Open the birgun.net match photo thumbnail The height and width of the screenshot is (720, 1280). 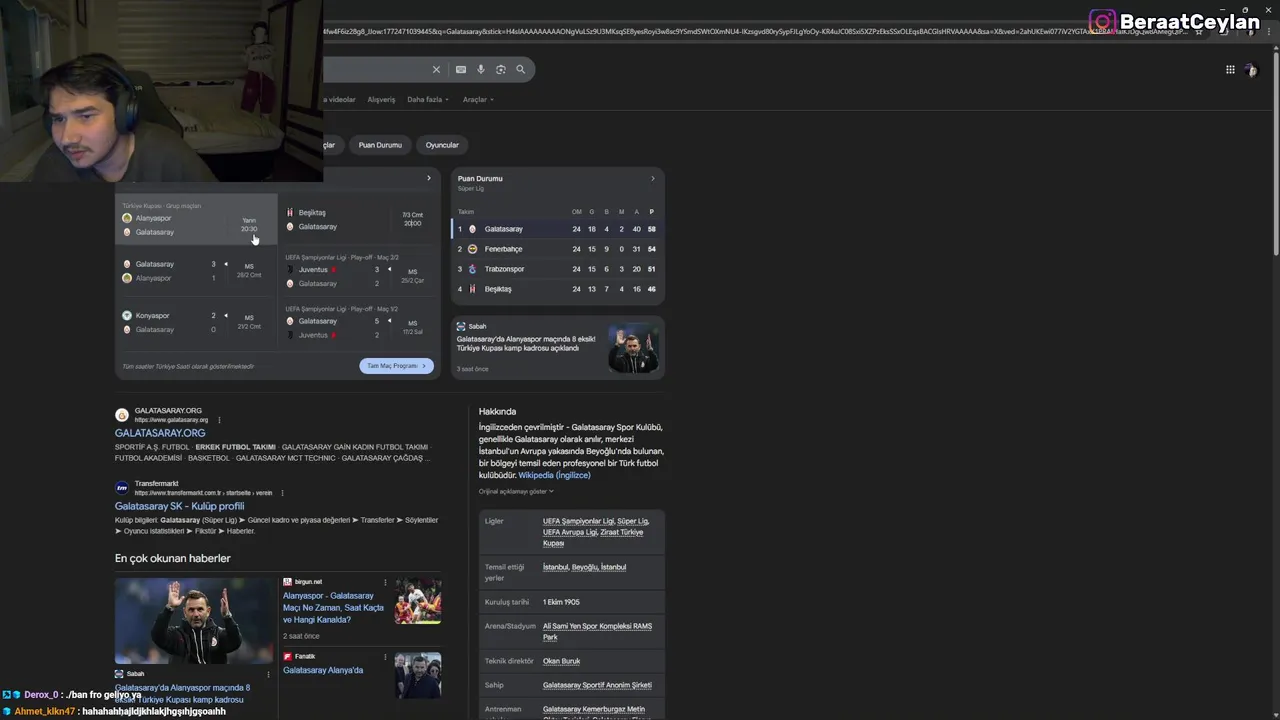pos(417,601)
